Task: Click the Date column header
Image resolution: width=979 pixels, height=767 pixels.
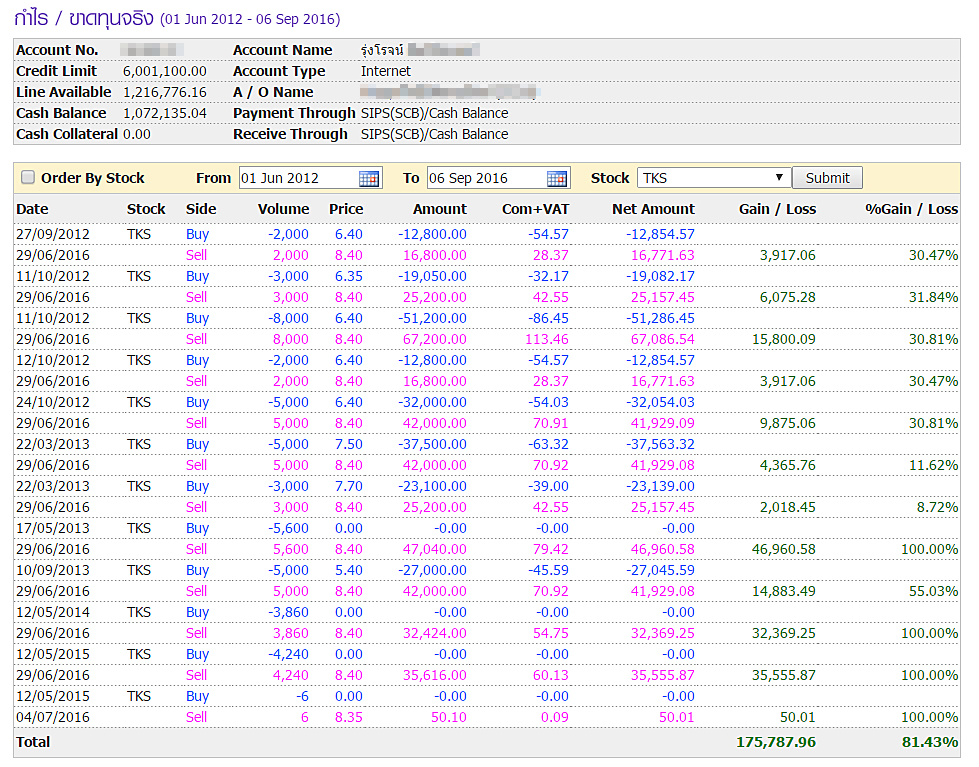Action: (32, 209)
